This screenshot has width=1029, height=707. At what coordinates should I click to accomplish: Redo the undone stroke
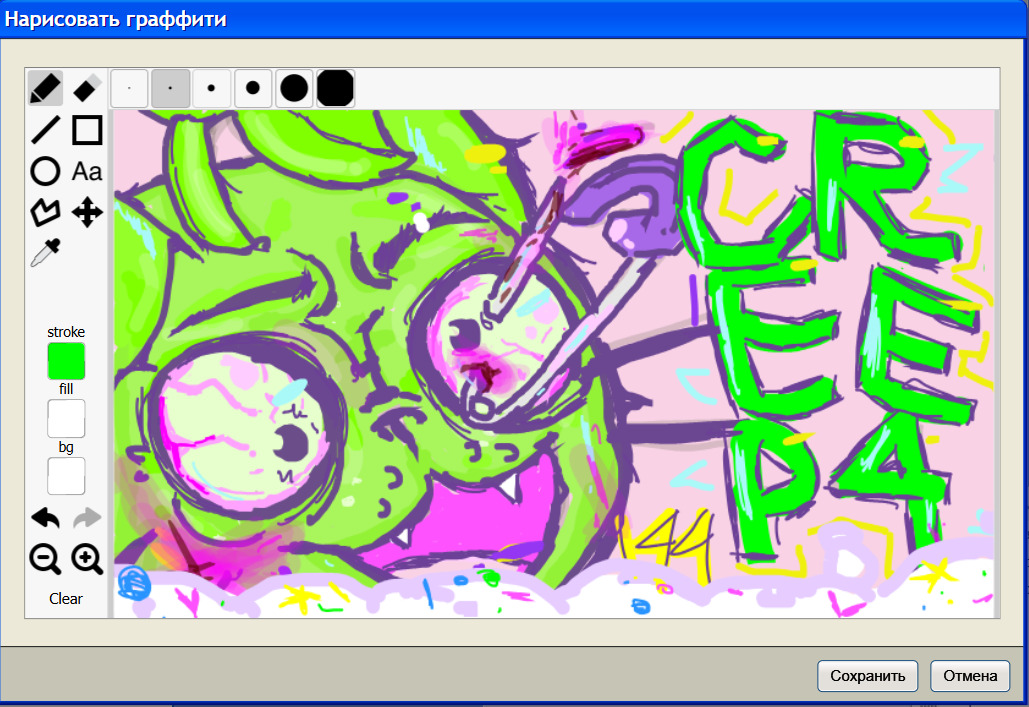point(87,518)
